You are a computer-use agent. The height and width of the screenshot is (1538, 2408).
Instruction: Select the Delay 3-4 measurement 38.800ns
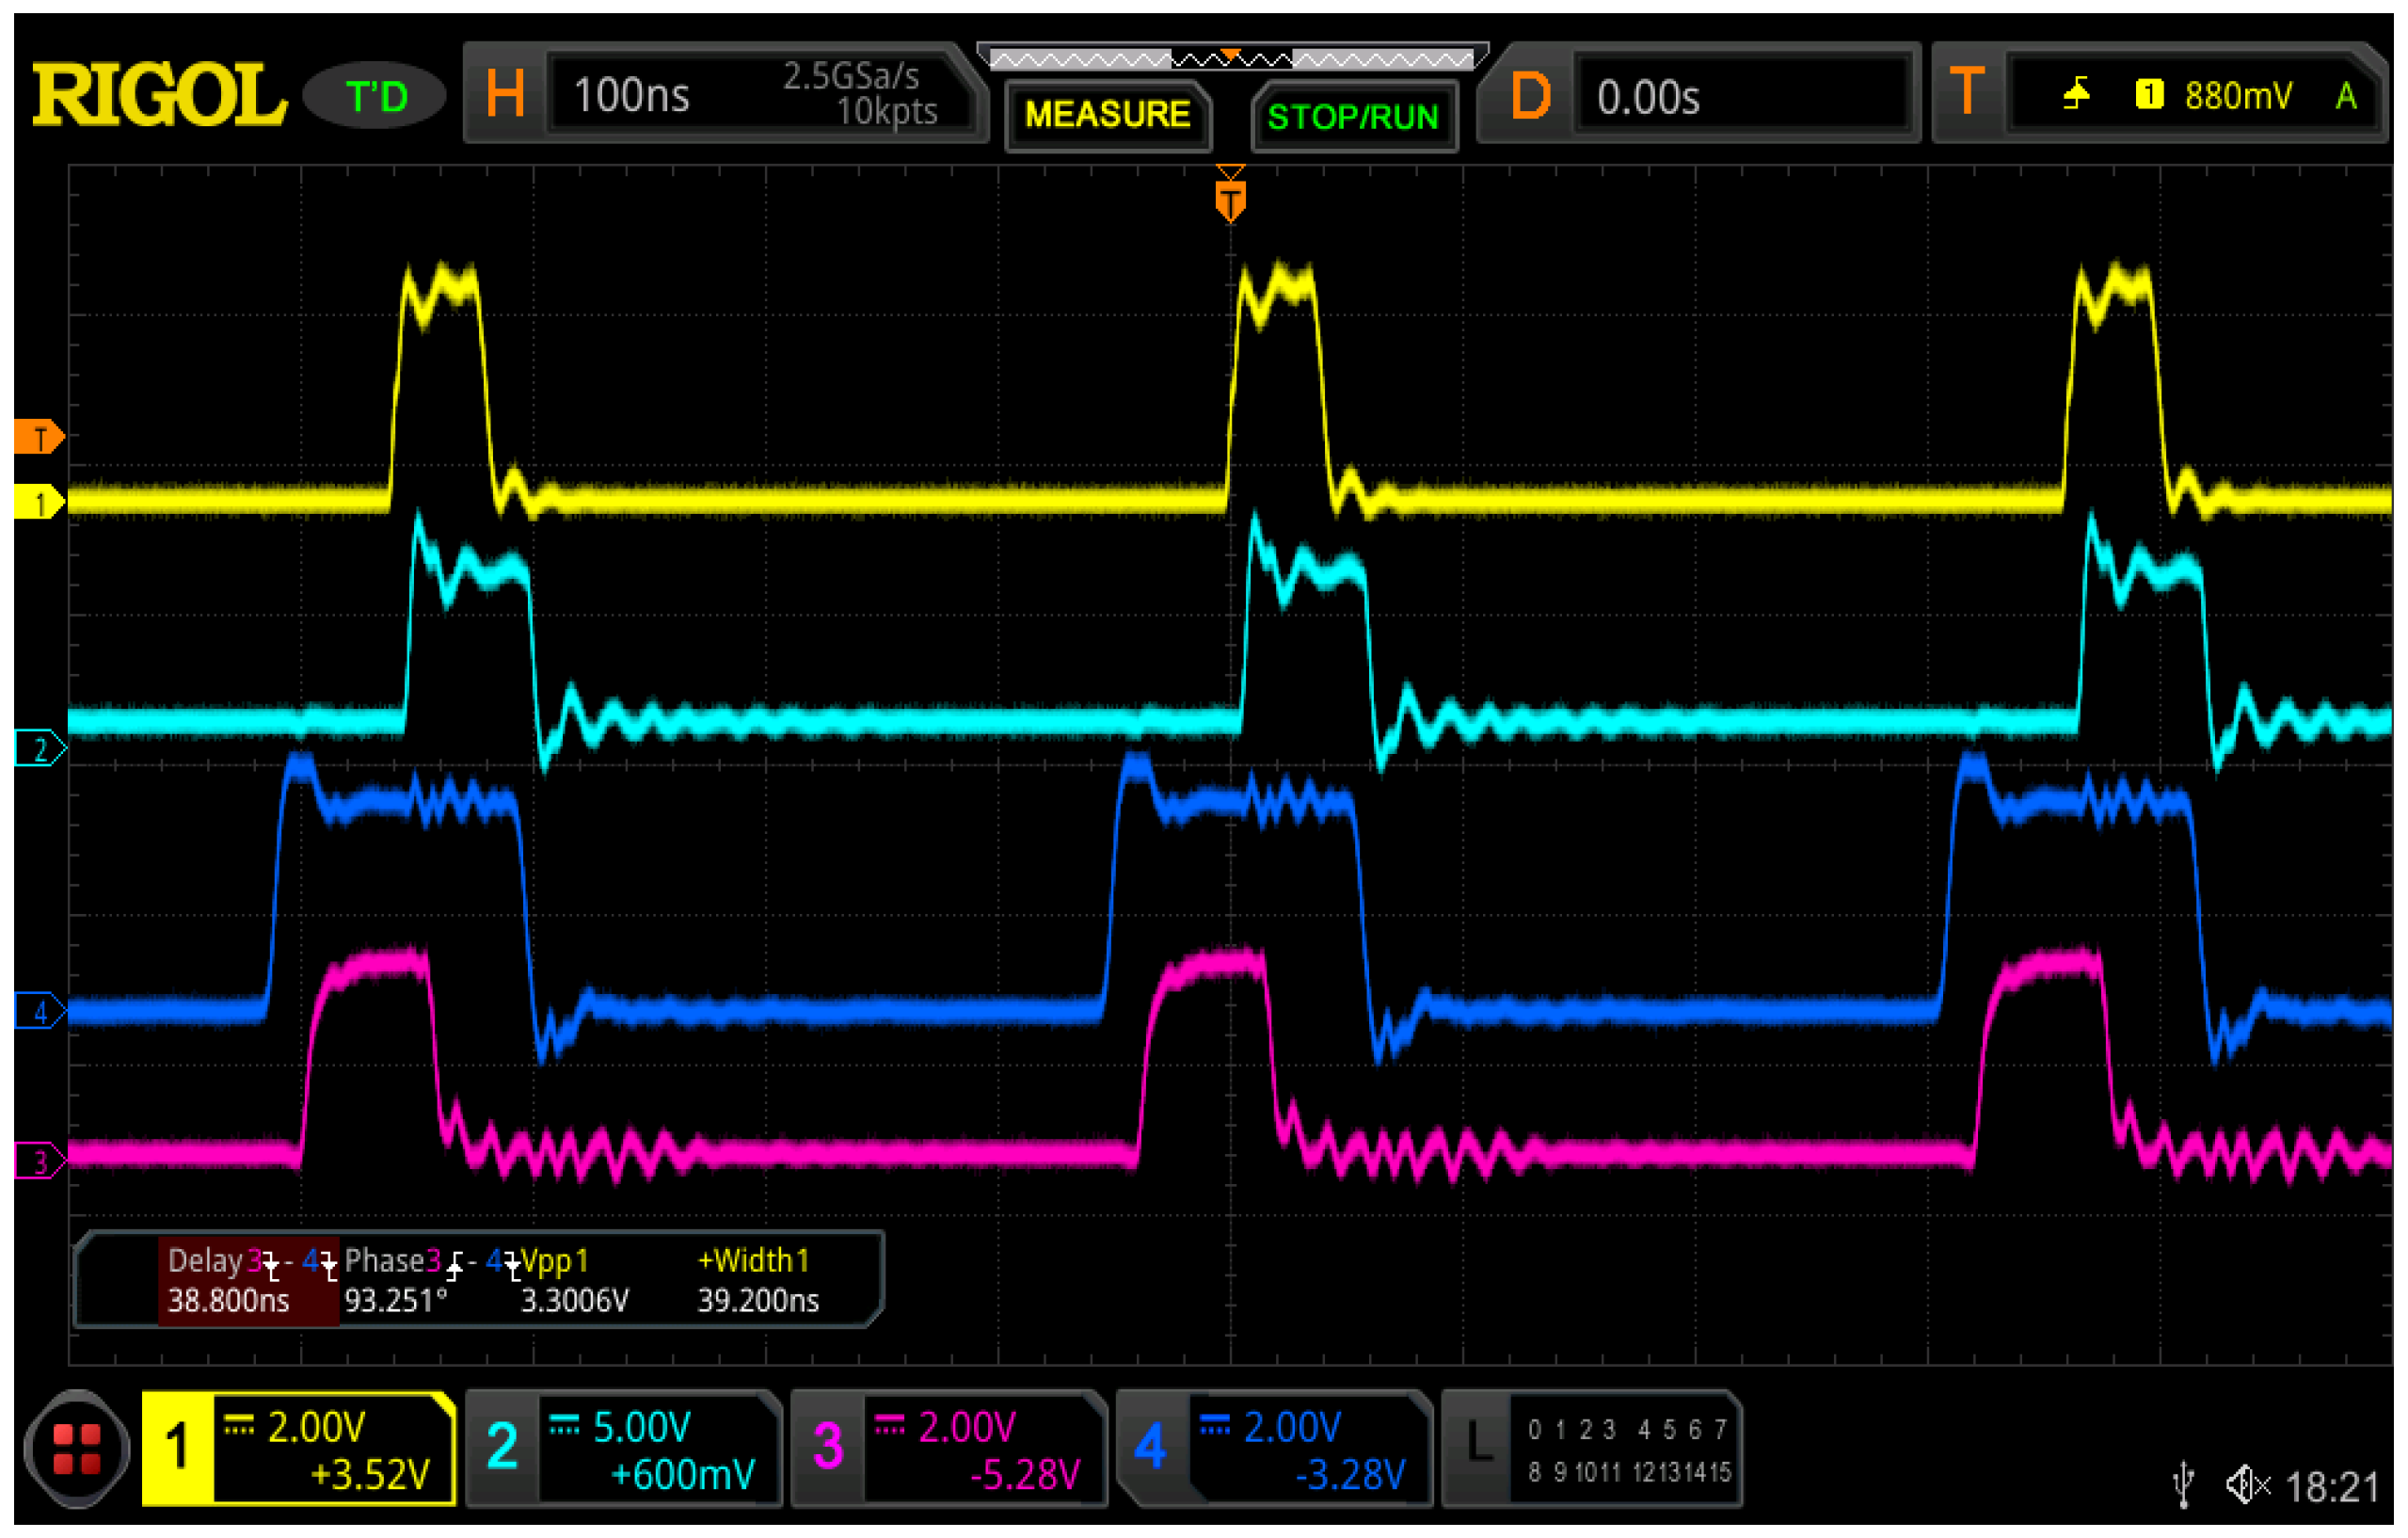[x=248, y=1281]
